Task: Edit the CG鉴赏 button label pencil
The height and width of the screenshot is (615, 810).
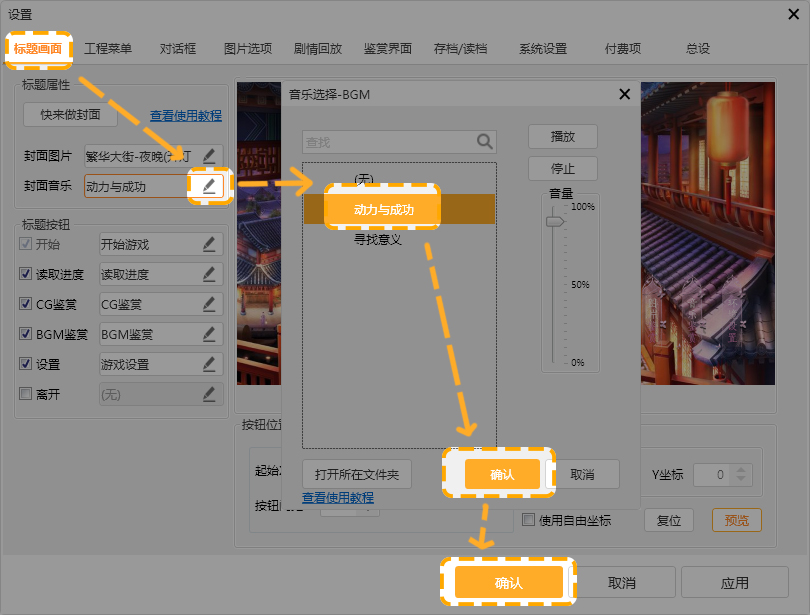Action: point(209,304)
